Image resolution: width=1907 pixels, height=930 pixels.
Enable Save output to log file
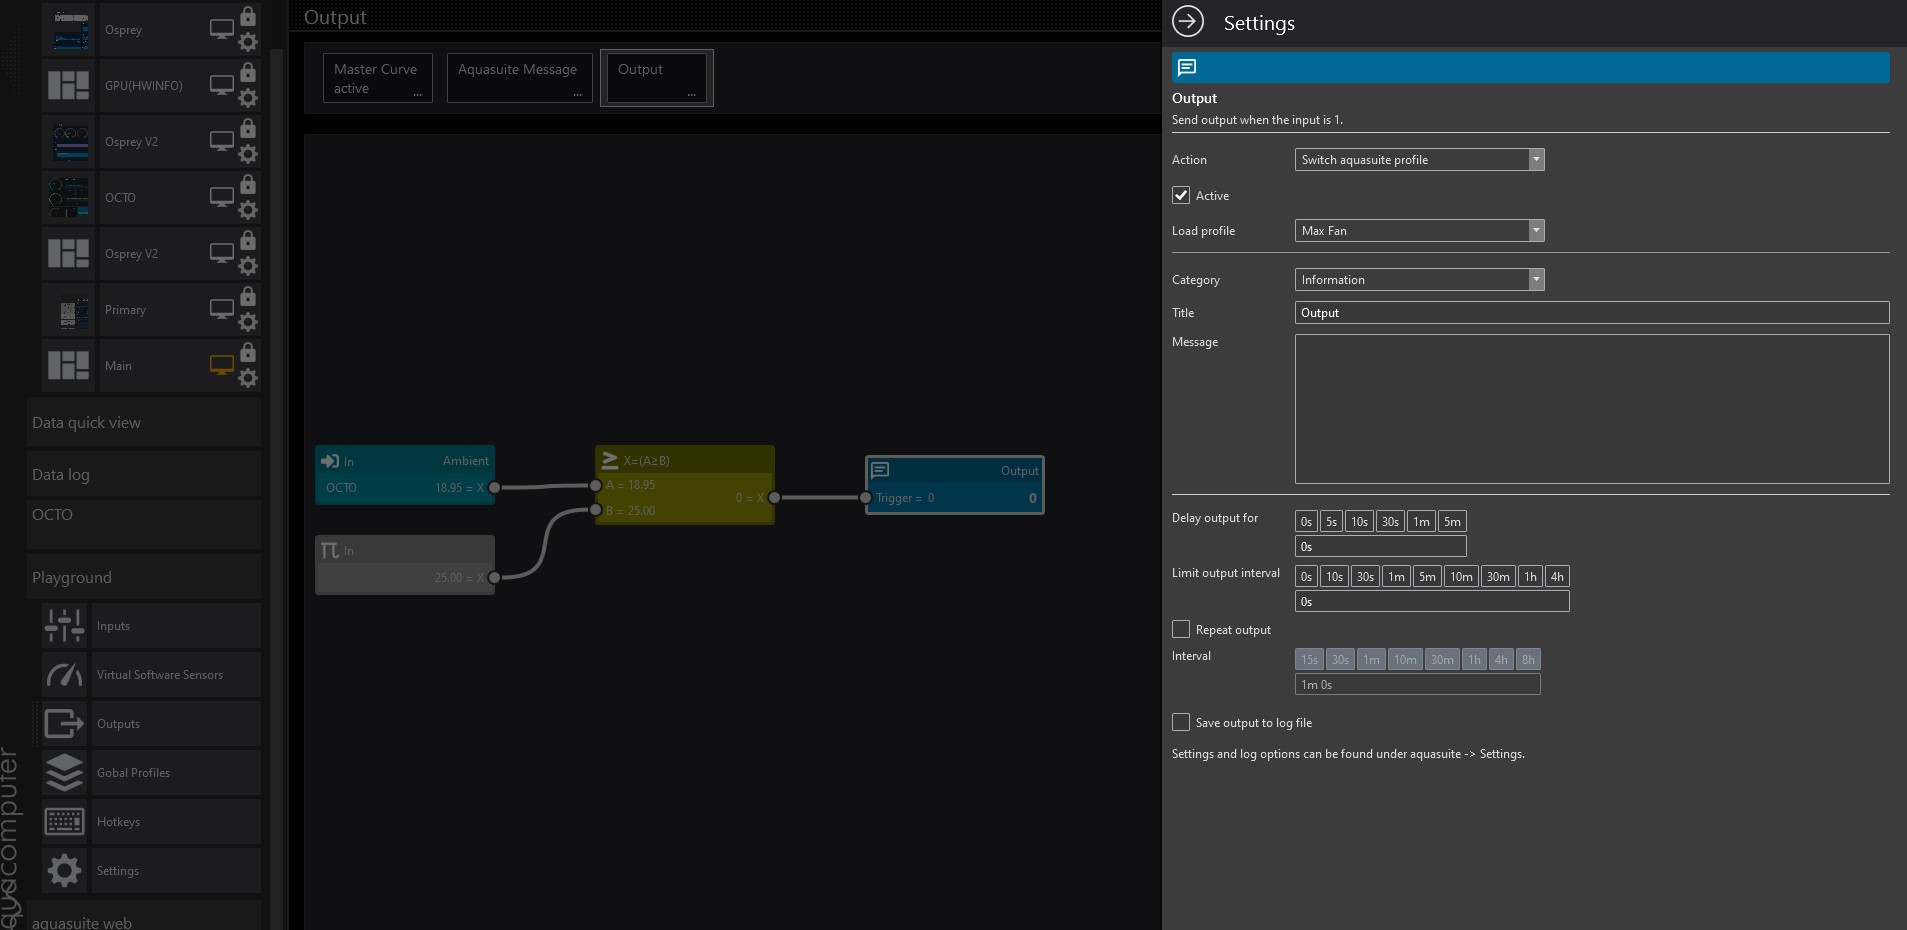pos(1181,722)
